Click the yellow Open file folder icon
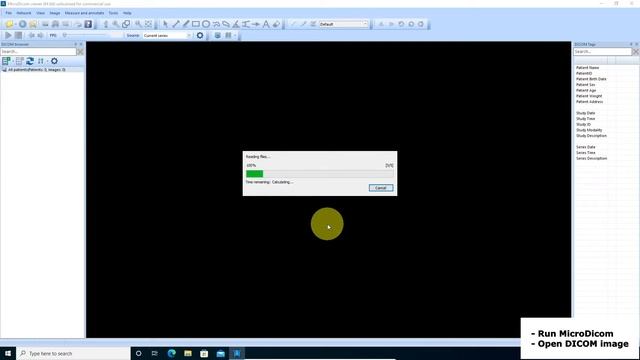The image size is (640, 360). point(10,24)
